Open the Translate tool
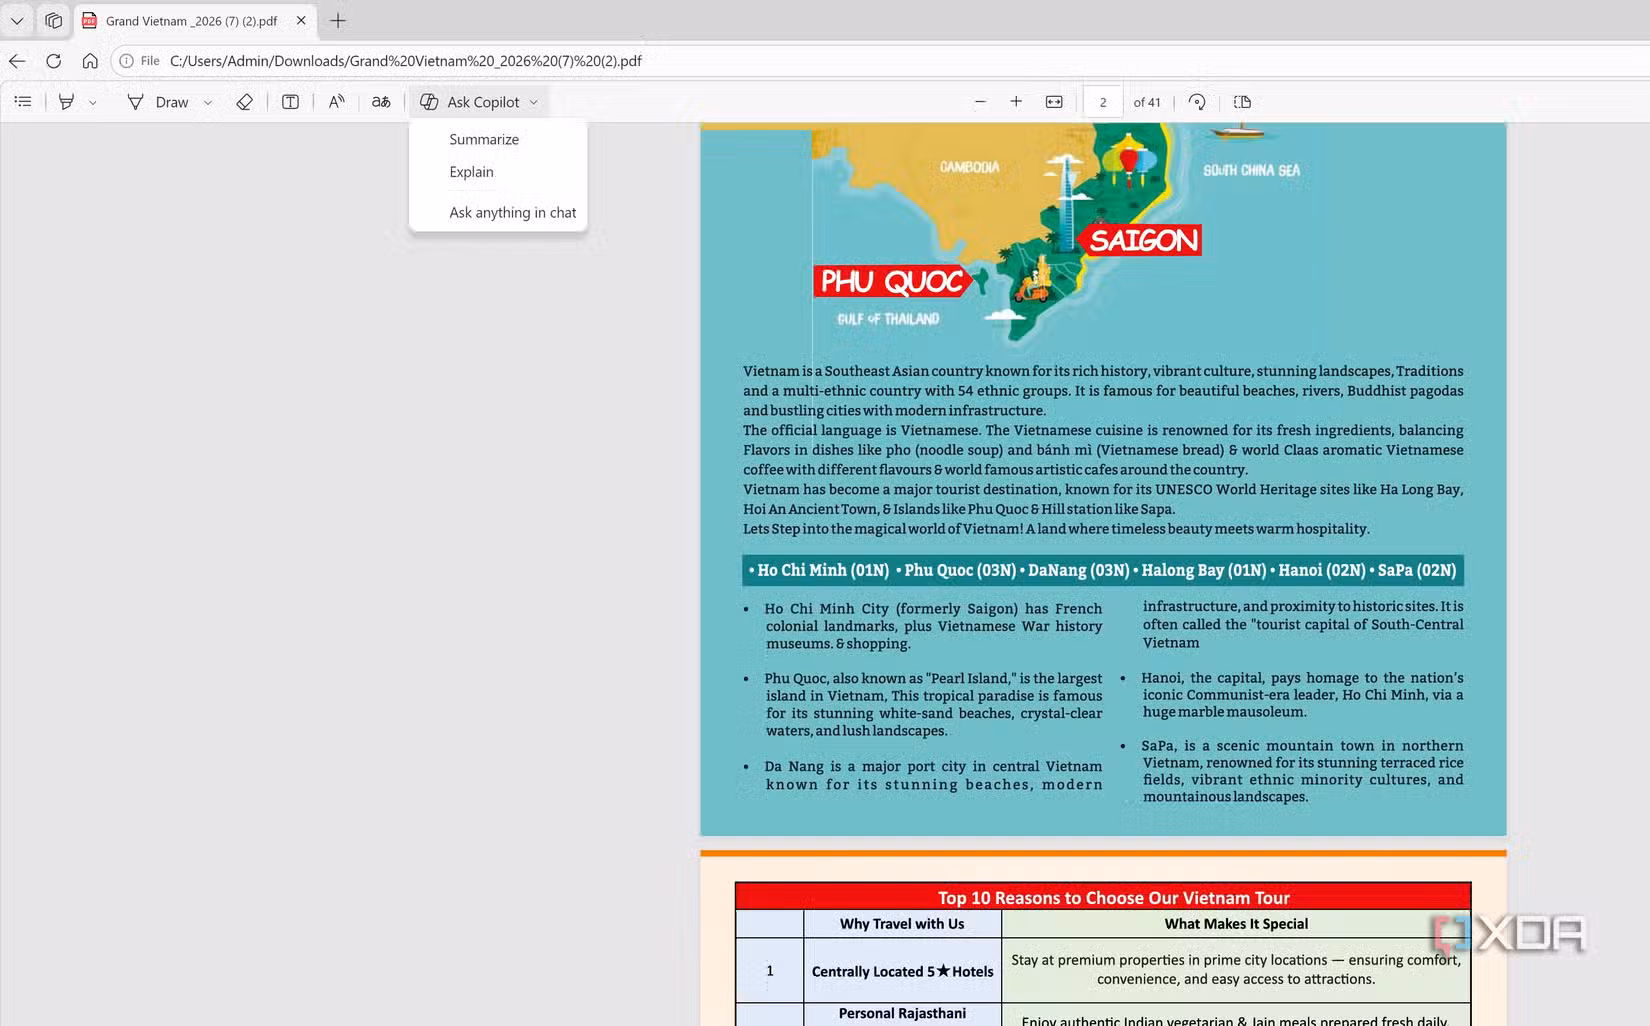The width and height of the screenshot is (1650, 1026). [x=381, y=102]
